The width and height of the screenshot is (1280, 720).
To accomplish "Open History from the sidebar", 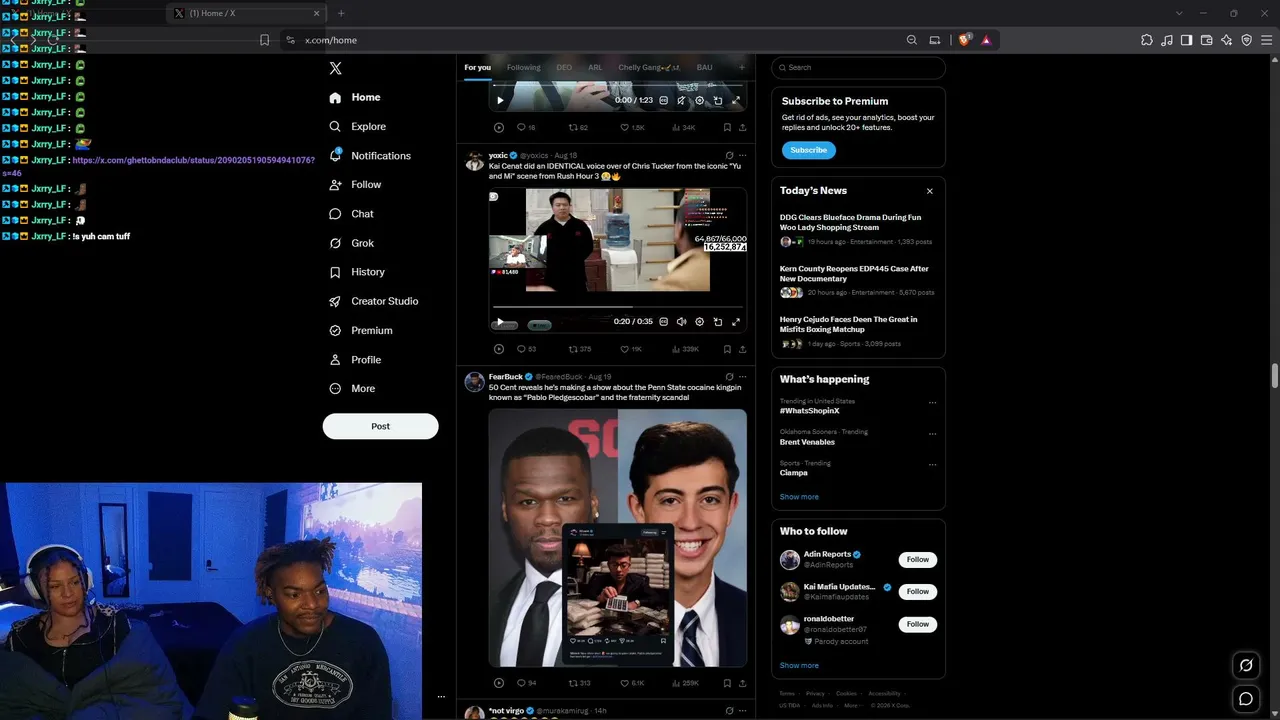I will 356,272.
